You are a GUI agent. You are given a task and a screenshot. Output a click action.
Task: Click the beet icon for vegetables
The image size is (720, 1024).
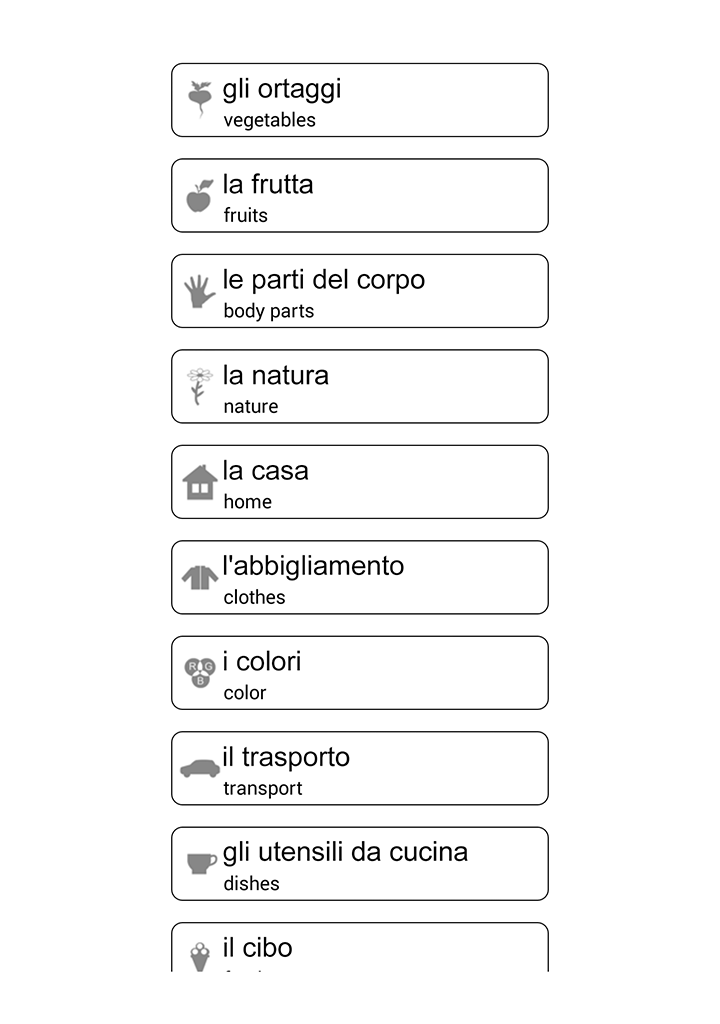(x=200, y=100)
